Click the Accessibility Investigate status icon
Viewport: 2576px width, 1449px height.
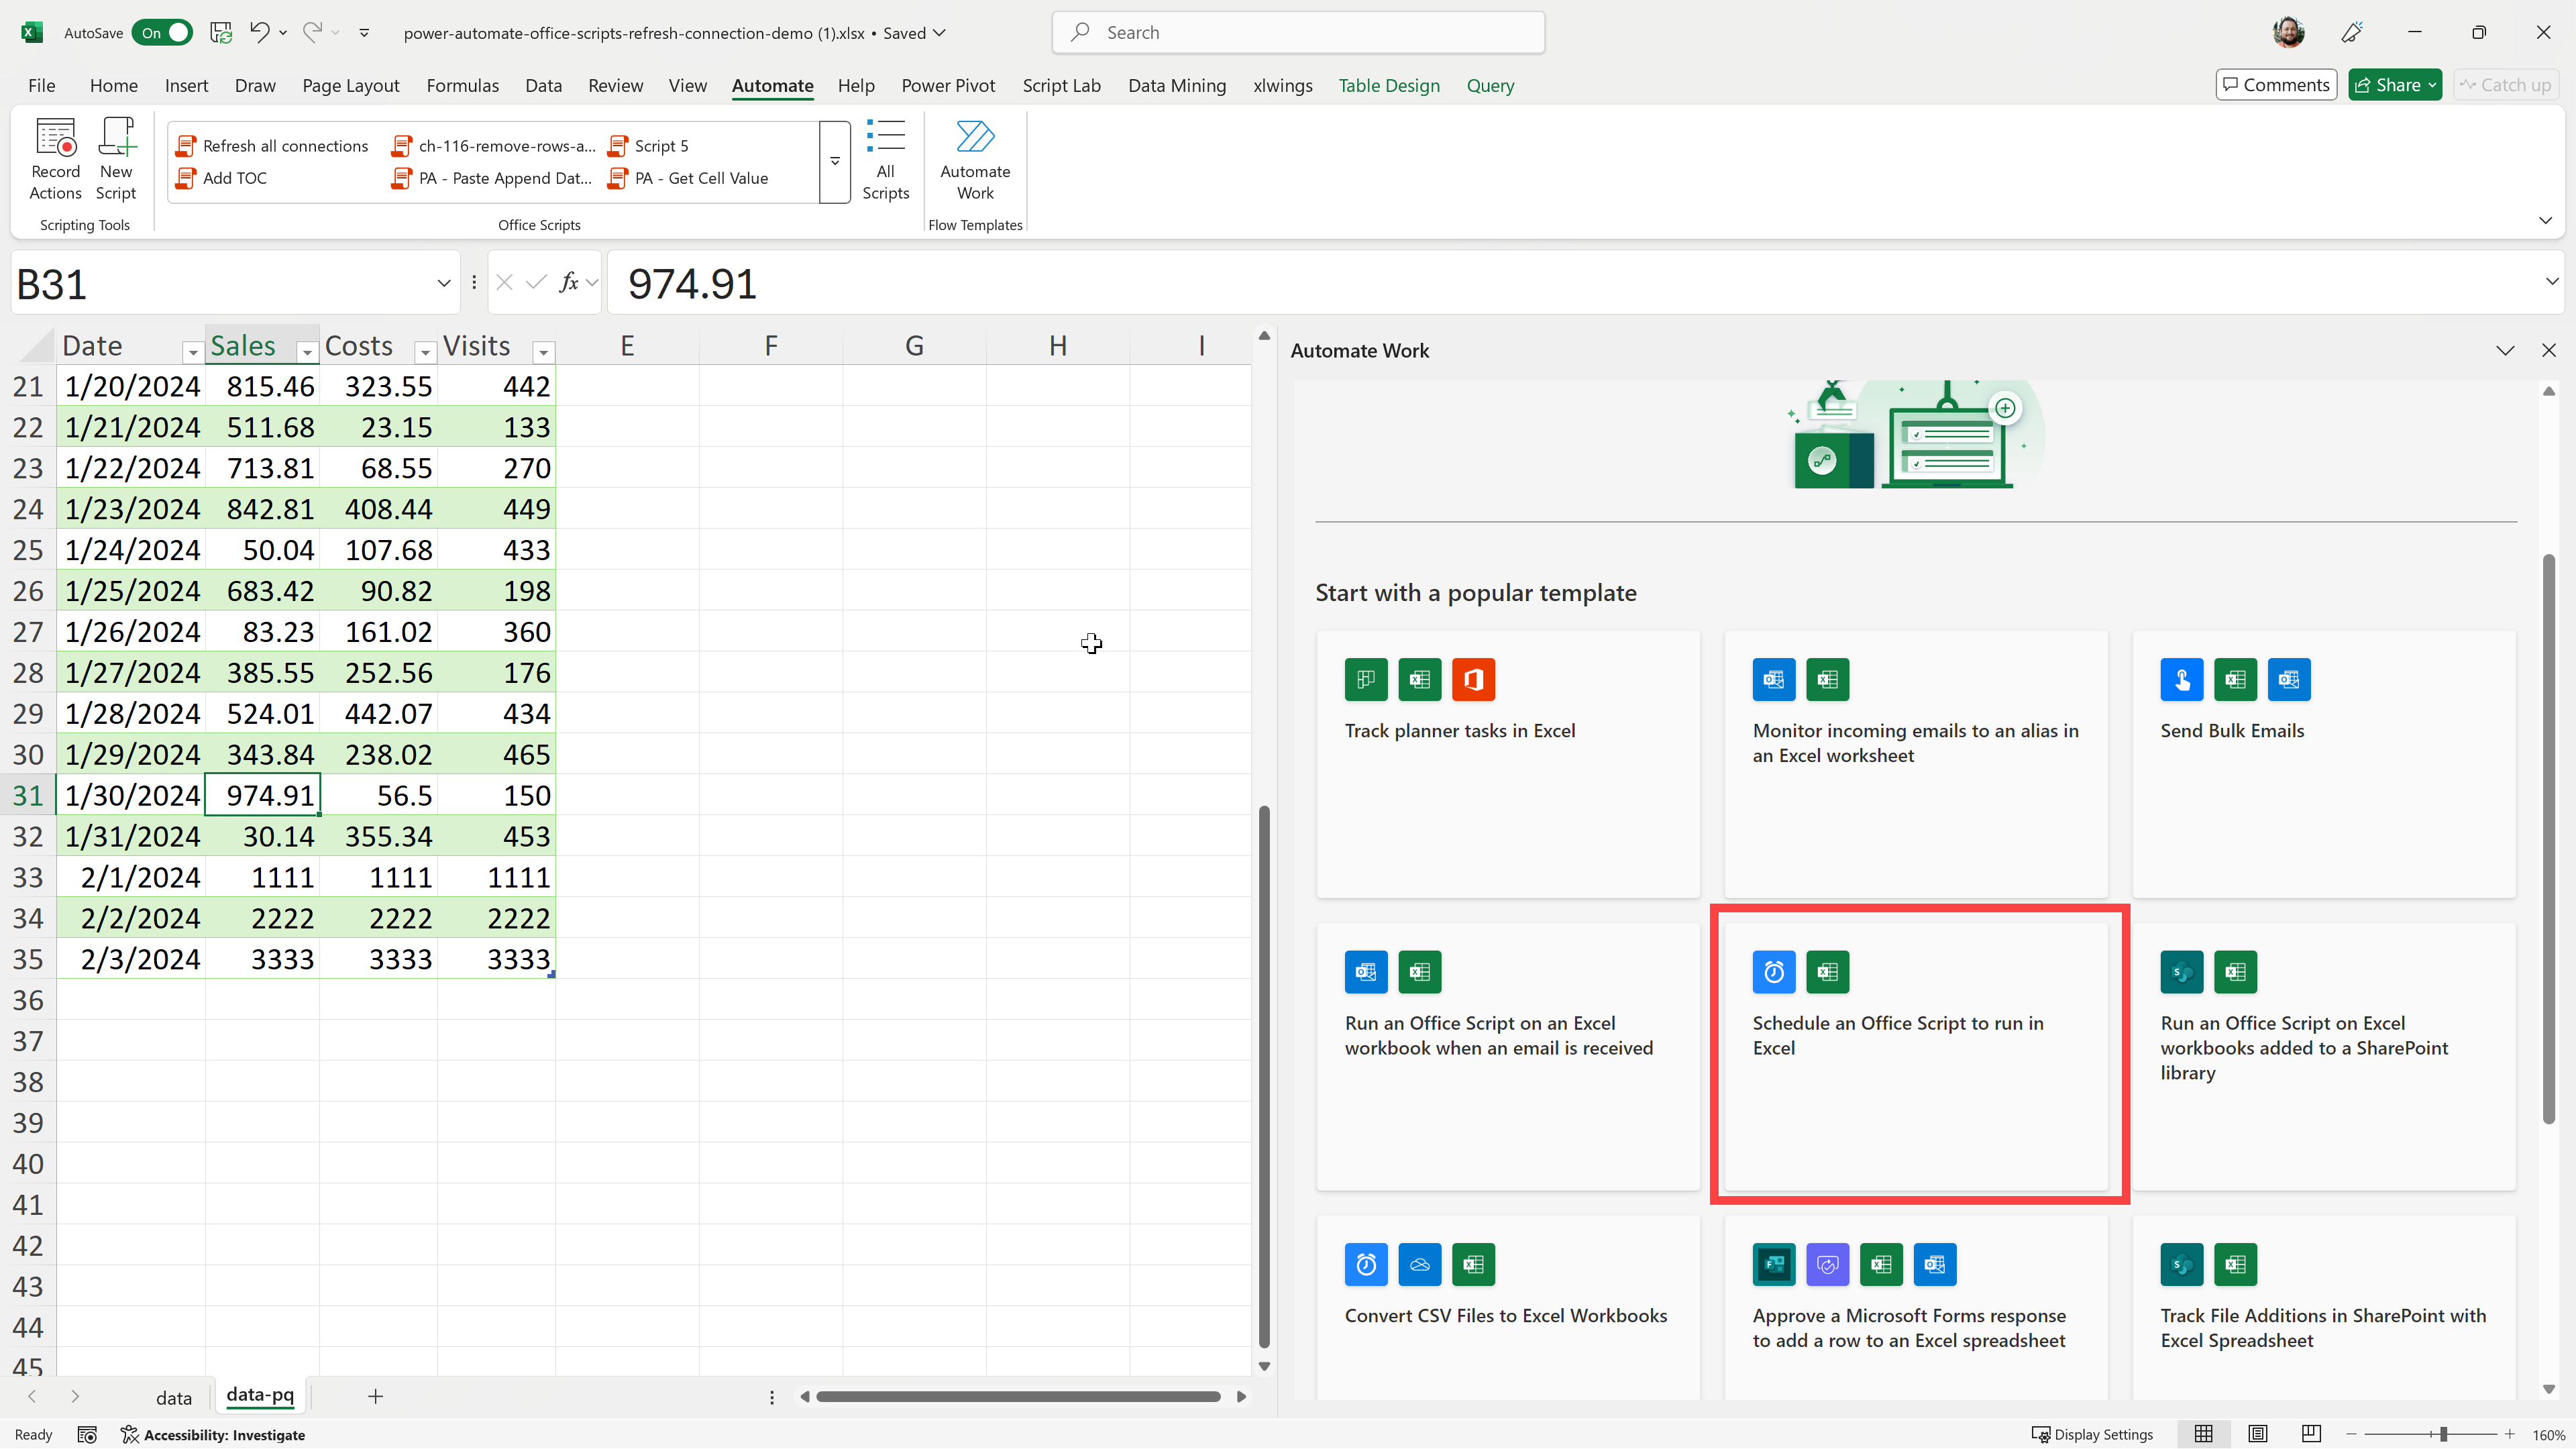point(130,1434)
